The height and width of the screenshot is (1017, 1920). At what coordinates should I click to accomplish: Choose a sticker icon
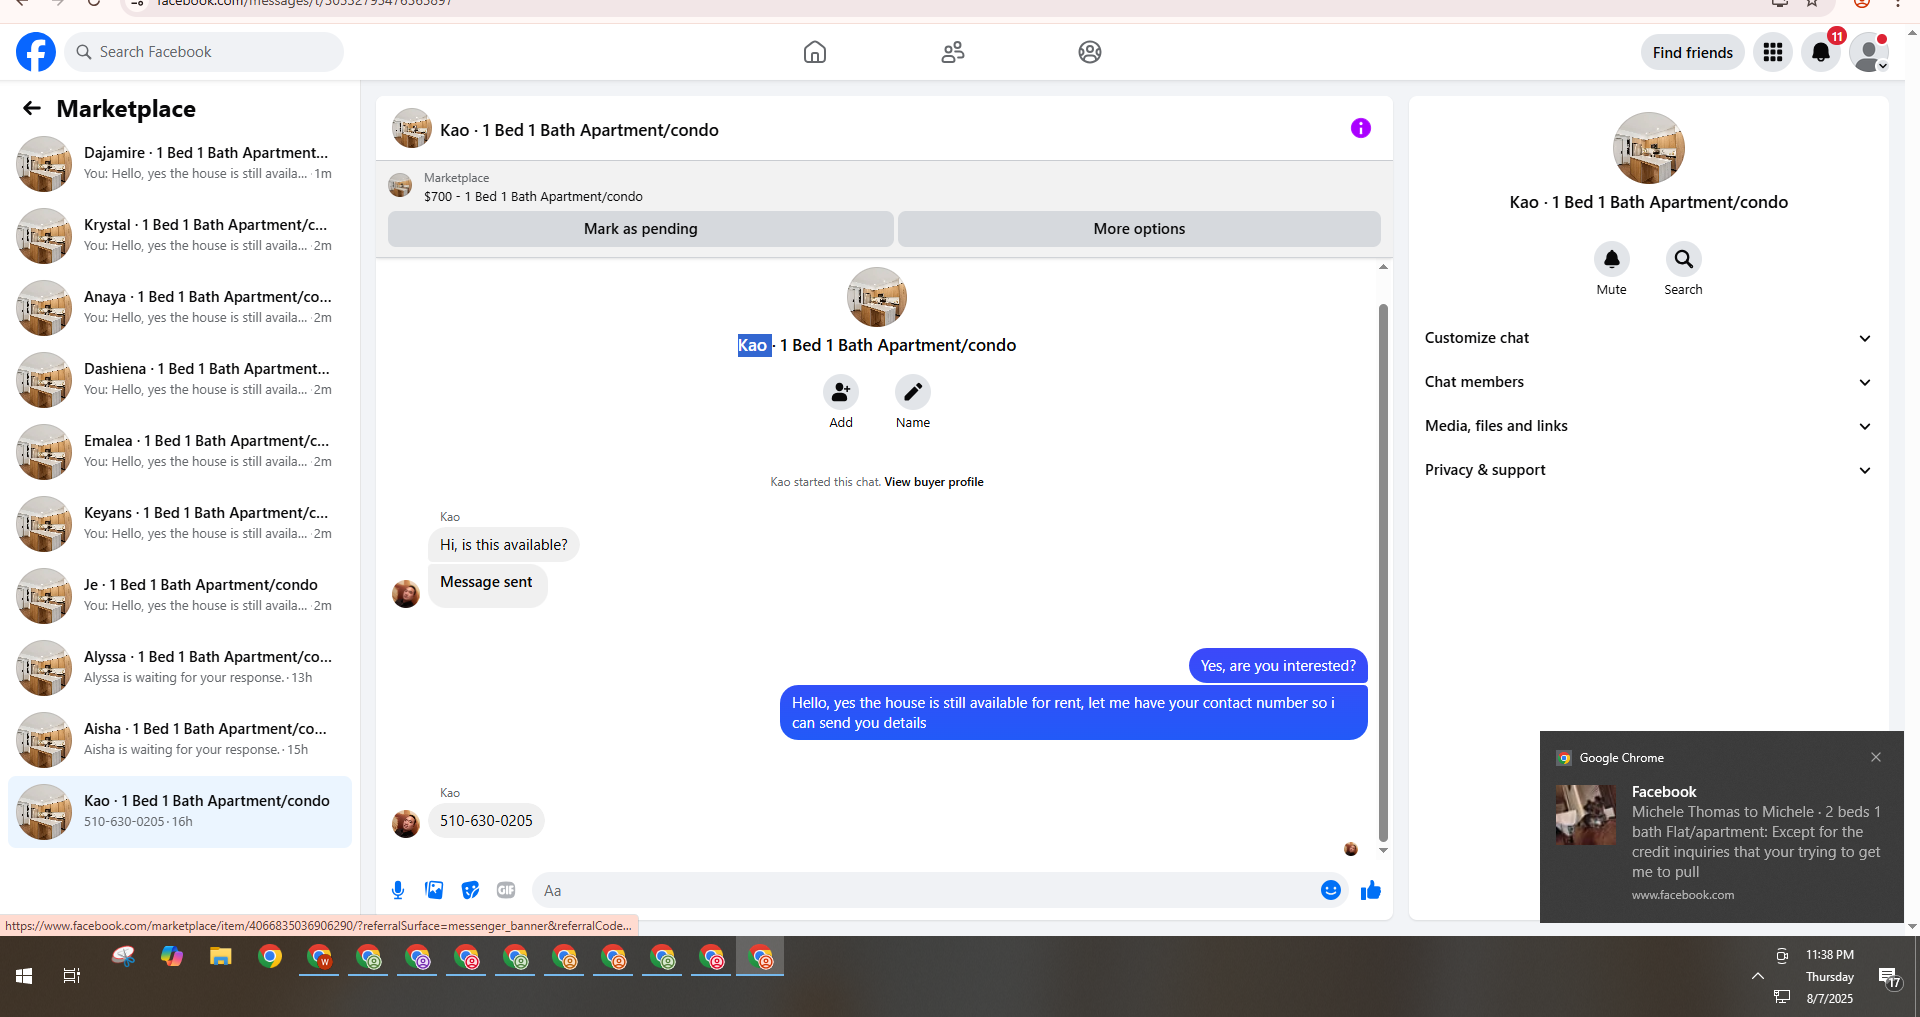click(470, 890)
